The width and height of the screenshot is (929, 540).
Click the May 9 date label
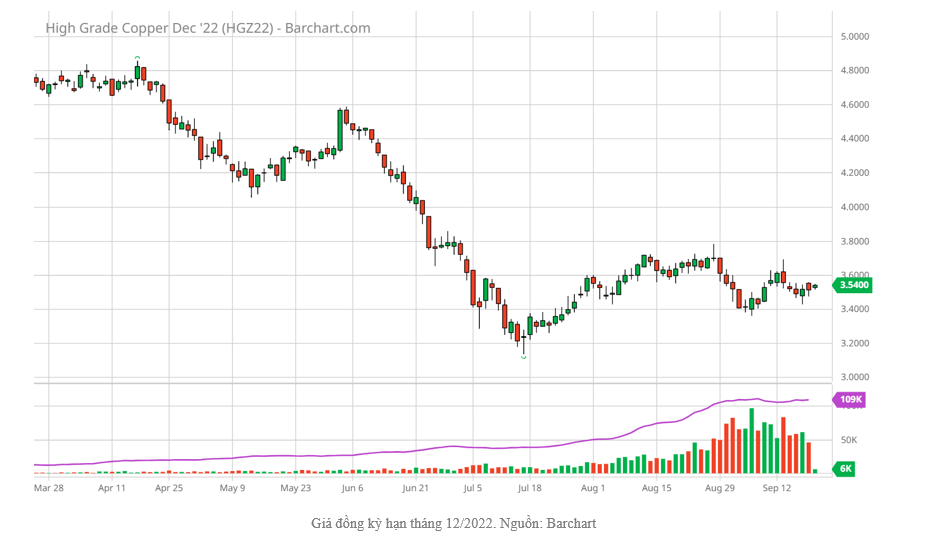tap(232, 488)
